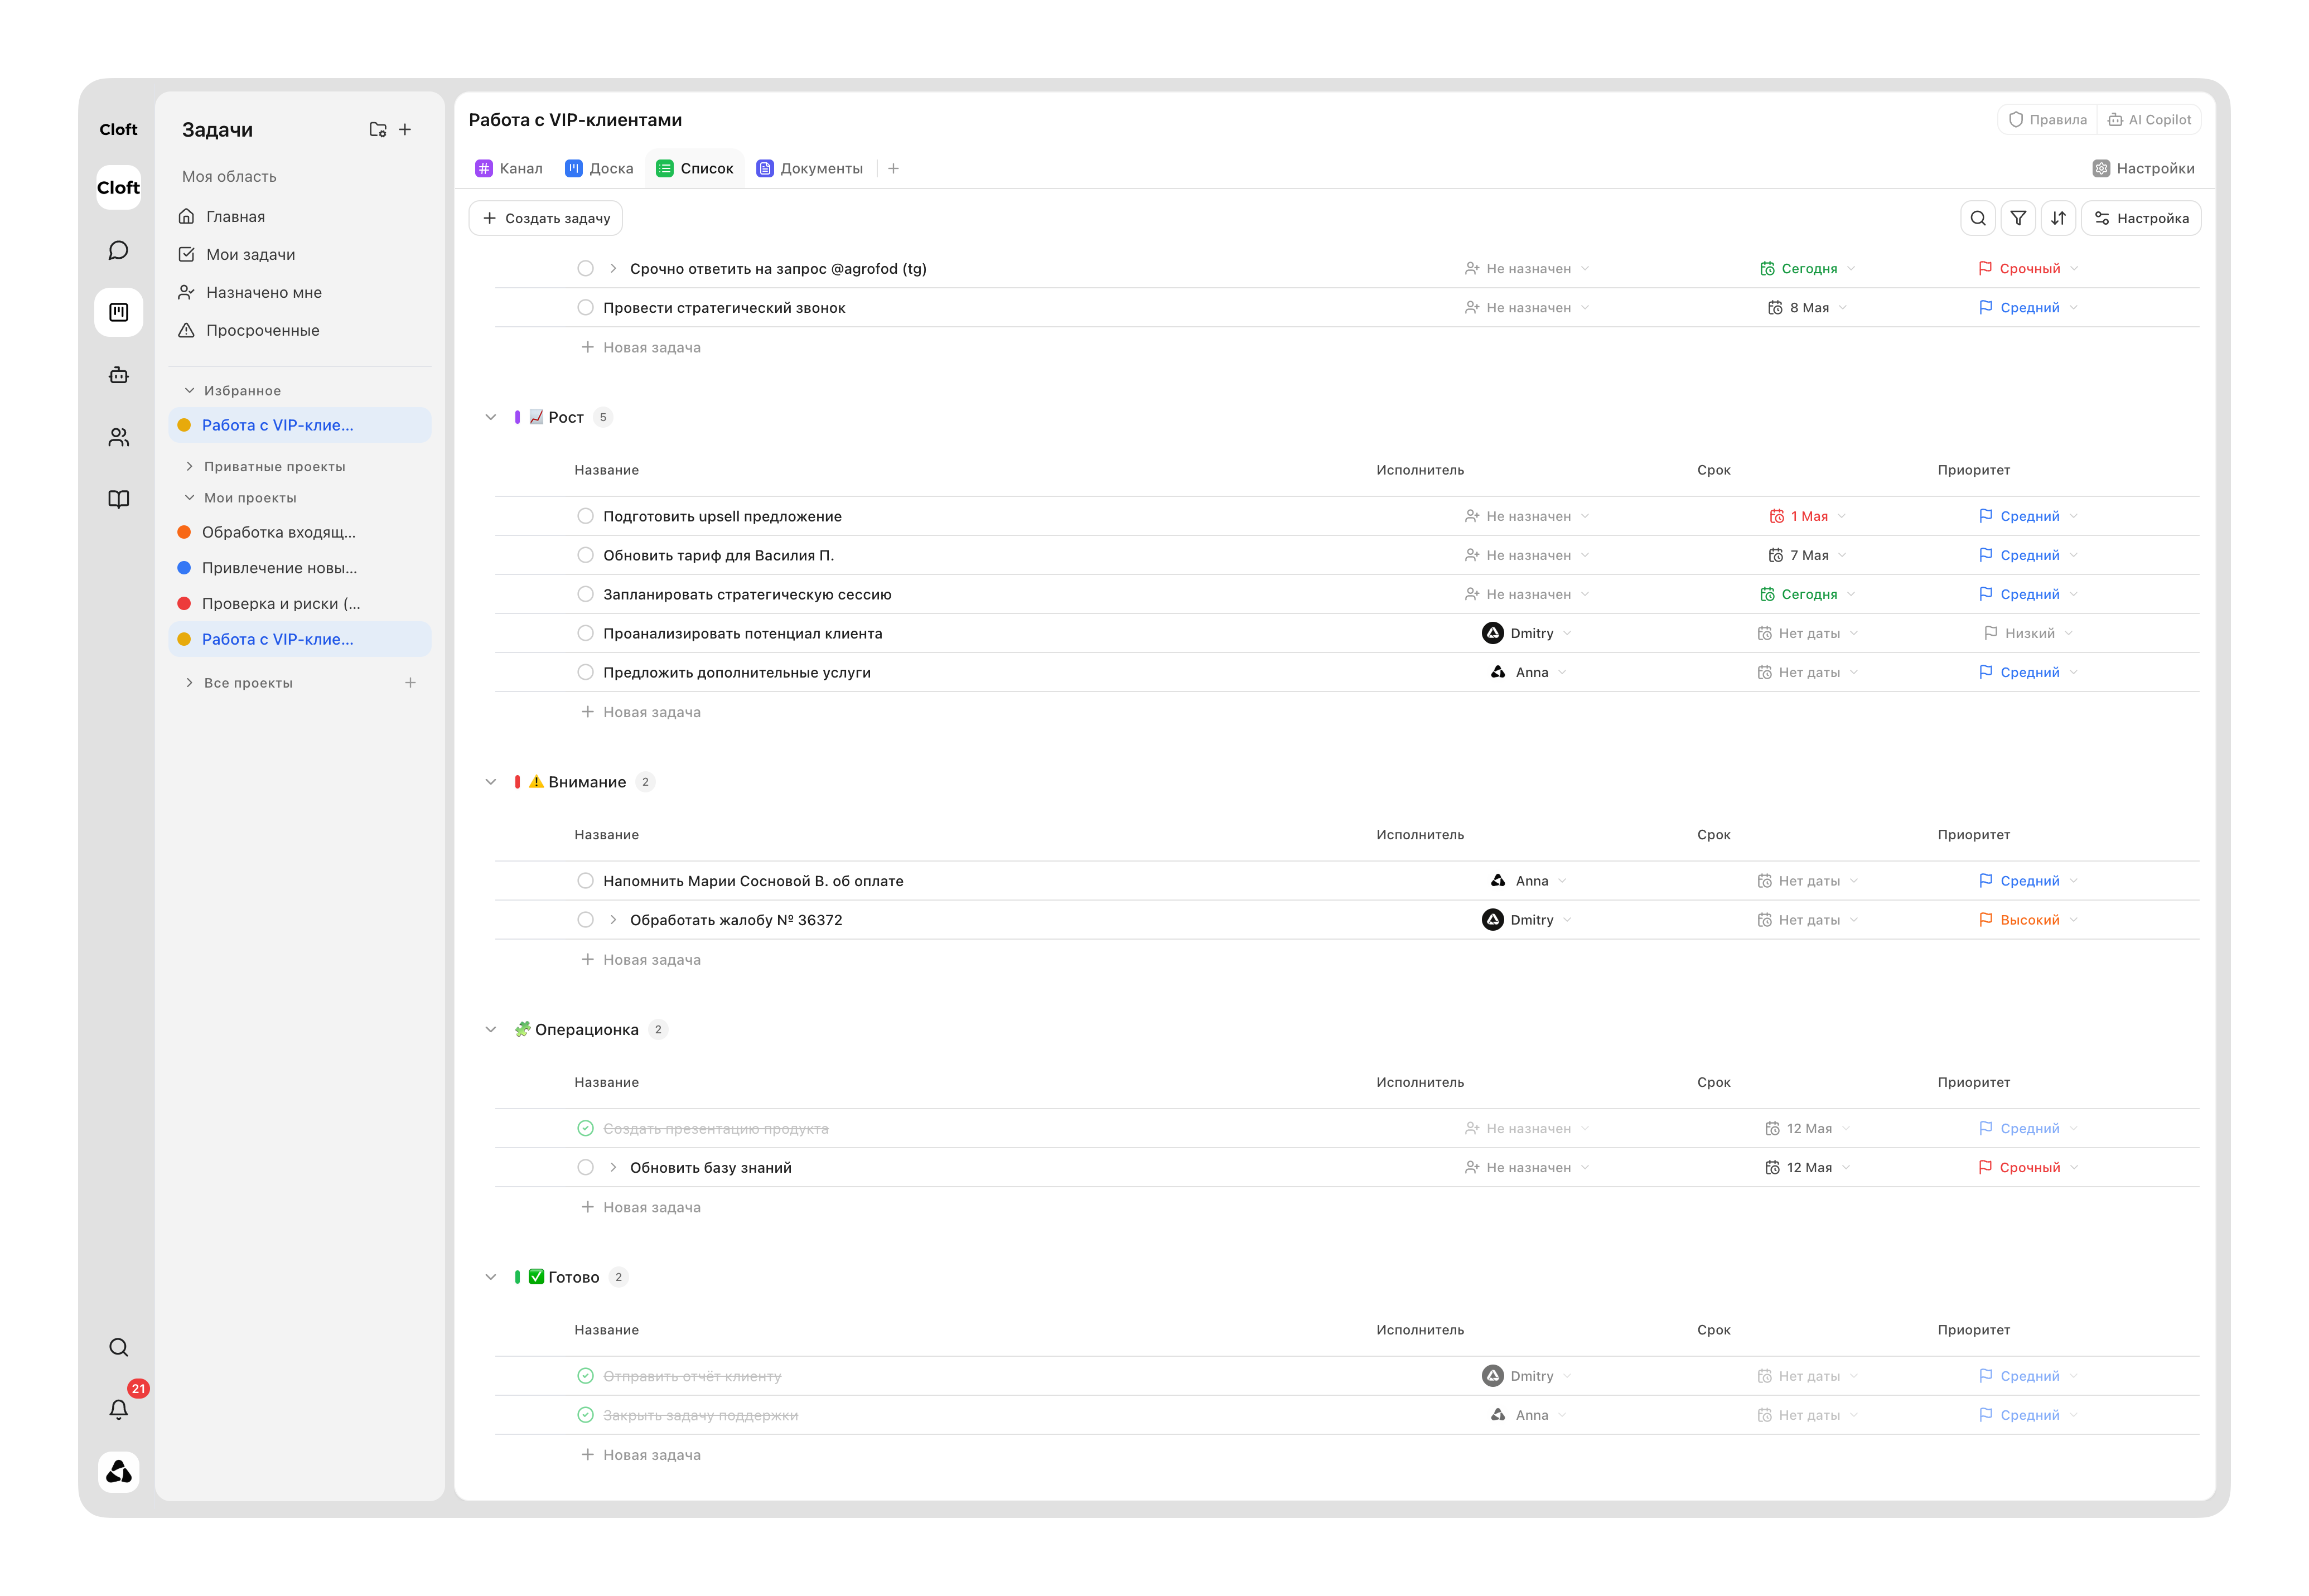Open task Проанализировать потенциал клиента
Image resolution: width=2309 pixels, height=1596 pixels.
tap(742, 633)
